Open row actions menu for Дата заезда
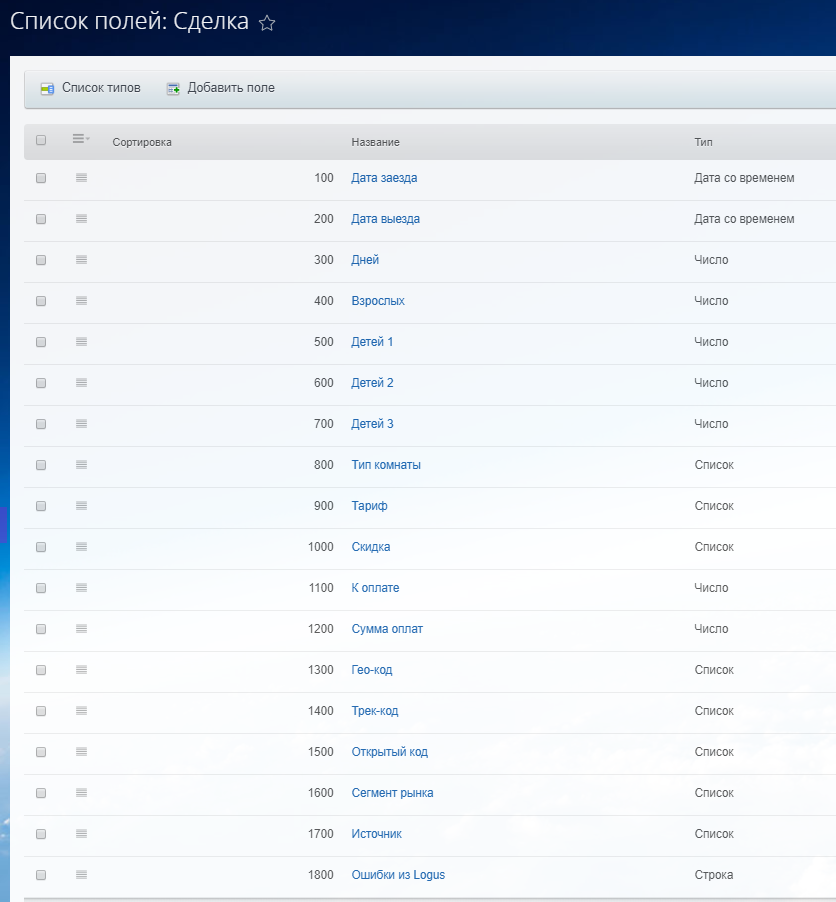Screen dimensions: 836x902 point(81,178)
